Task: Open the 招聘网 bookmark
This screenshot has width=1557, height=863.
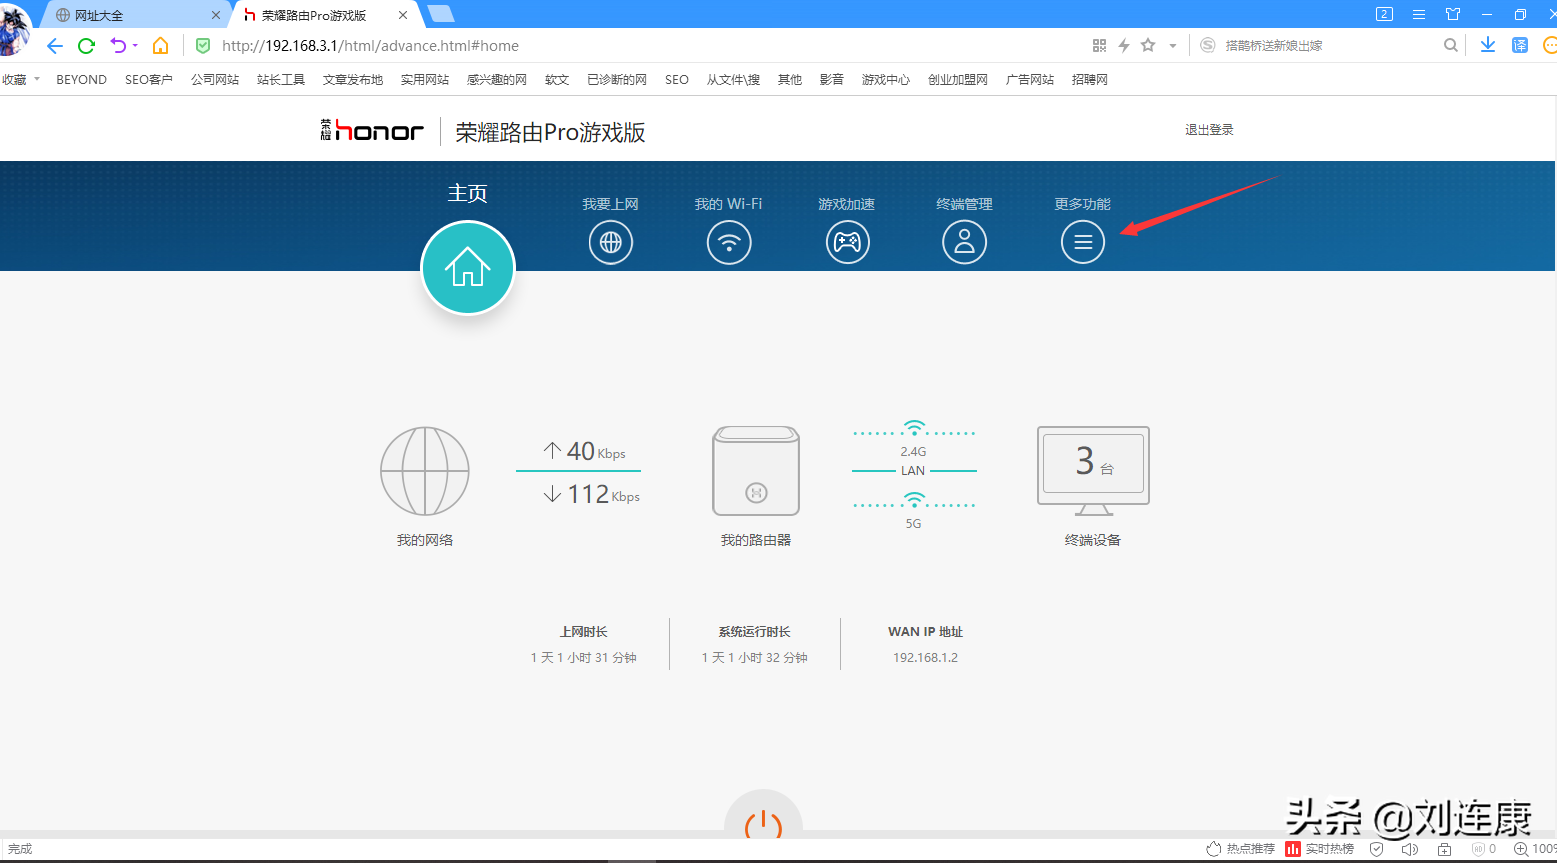Action: [1090, 79]
